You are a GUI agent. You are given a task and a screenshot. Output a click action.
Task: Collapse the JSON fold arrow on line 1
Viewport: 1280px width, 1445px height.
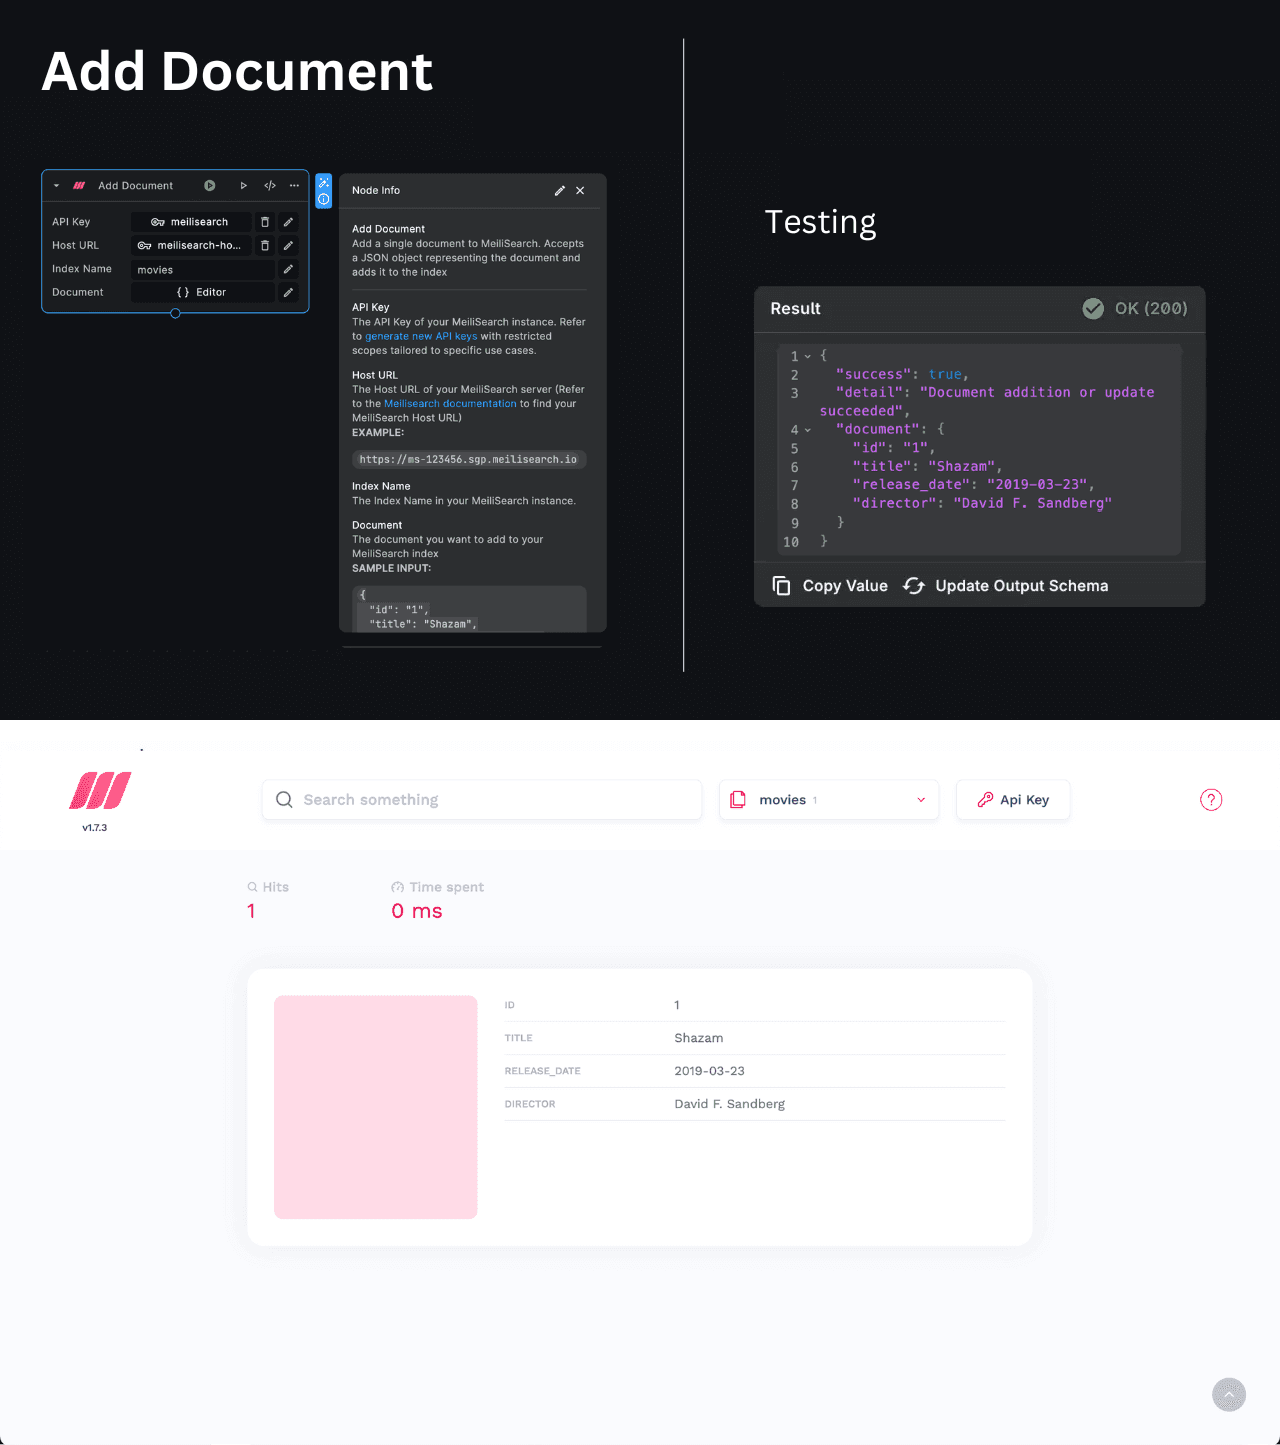pyautogui.click(x=808, y=356)
